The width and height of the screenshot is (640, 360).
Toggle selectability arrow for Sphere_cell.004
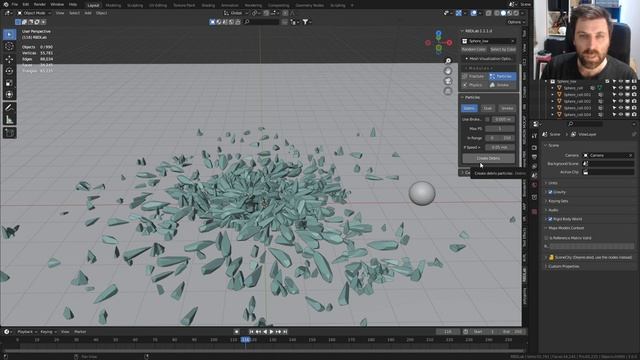614,115
